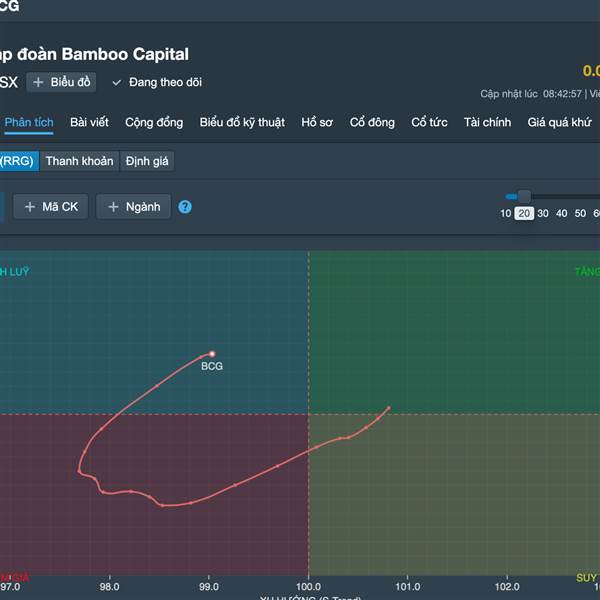Viewport: 600px width, 600px height.
Task: Click the 101.0 x-axis tick label
Action: coord(408,587)
